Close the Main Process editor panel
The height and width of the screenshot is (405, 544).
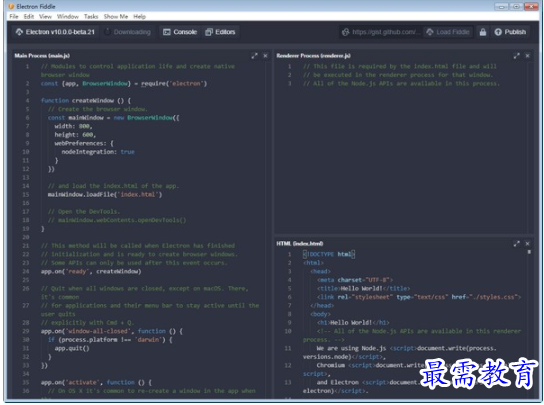click(x=265, y=56)
